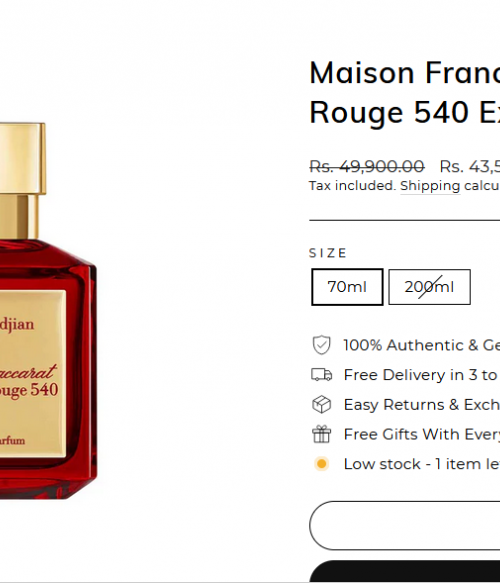The image size is (500, 583).
Task: Click the discounted Rs. 43 sale price
Action: point(470,166)
